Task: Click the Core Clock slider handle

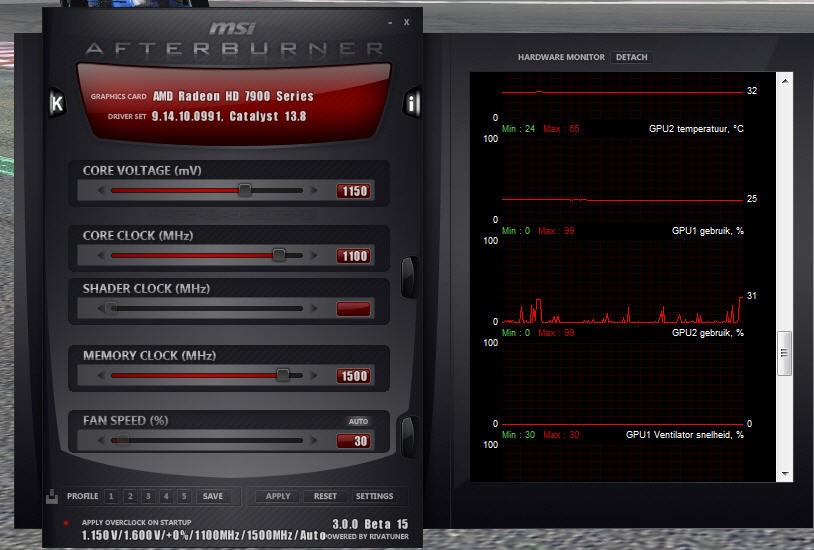Action: (x=279, y=255)
